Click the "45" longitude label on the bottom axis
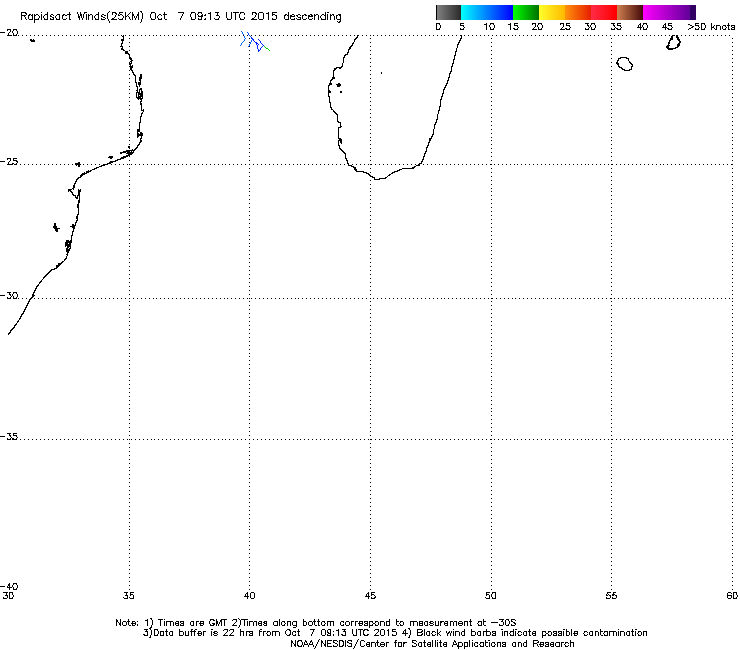 (x=370, y=596)
